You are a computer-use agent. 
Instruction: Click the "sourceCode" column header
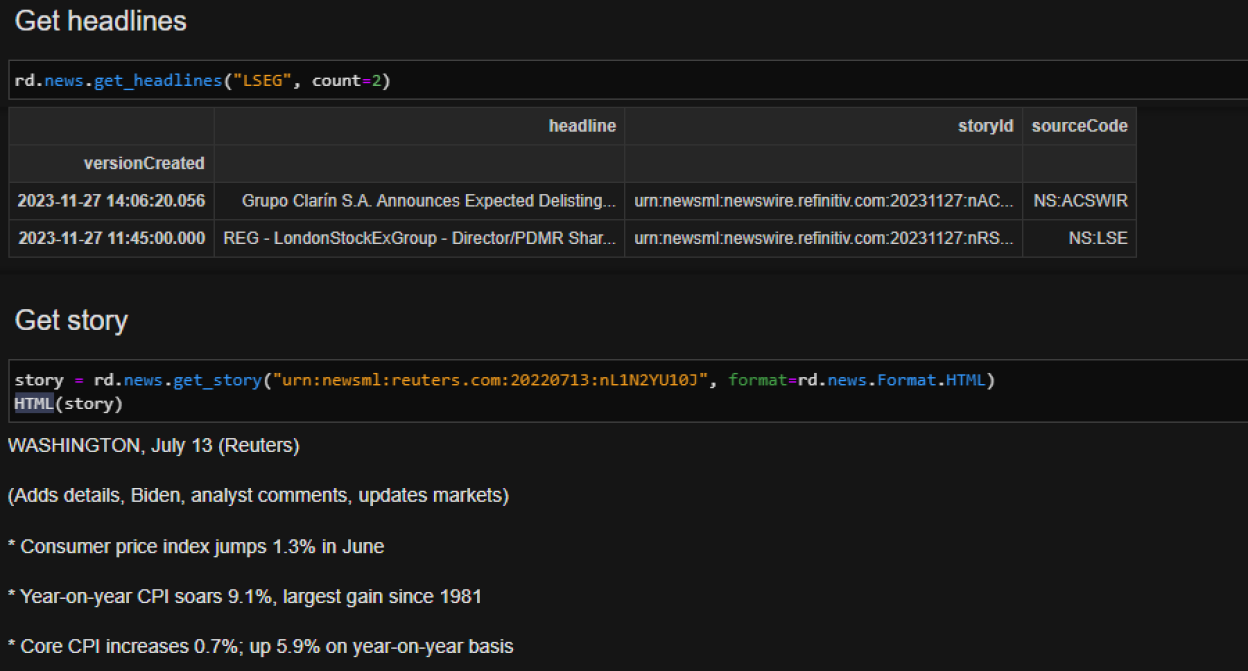point(1080,126)
